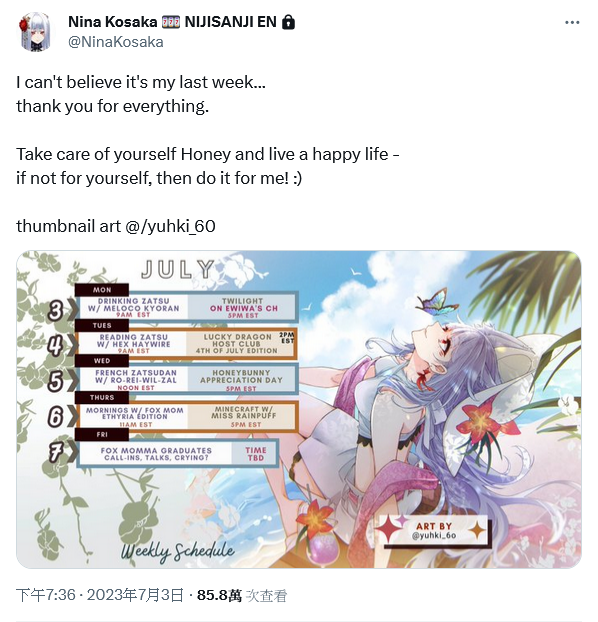
Task: Click the number 7 day marker in the schedule
Action: pyautogui.click(x=56, y=453)
